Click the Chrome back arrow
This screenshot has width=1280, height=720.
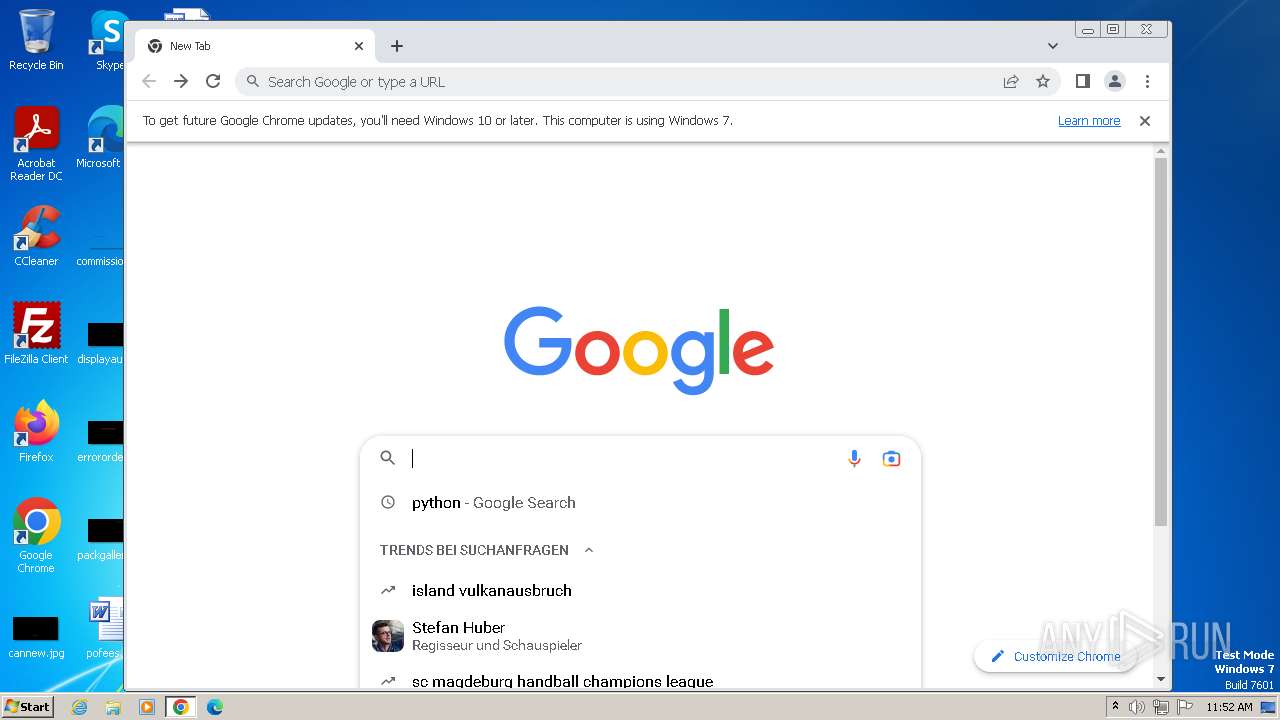(x=149, y=82)
